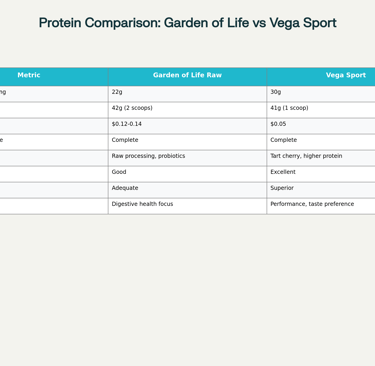Screen dimensions: 375x366
Task: Click the Vega Sport column header
Action: [321, 75]
